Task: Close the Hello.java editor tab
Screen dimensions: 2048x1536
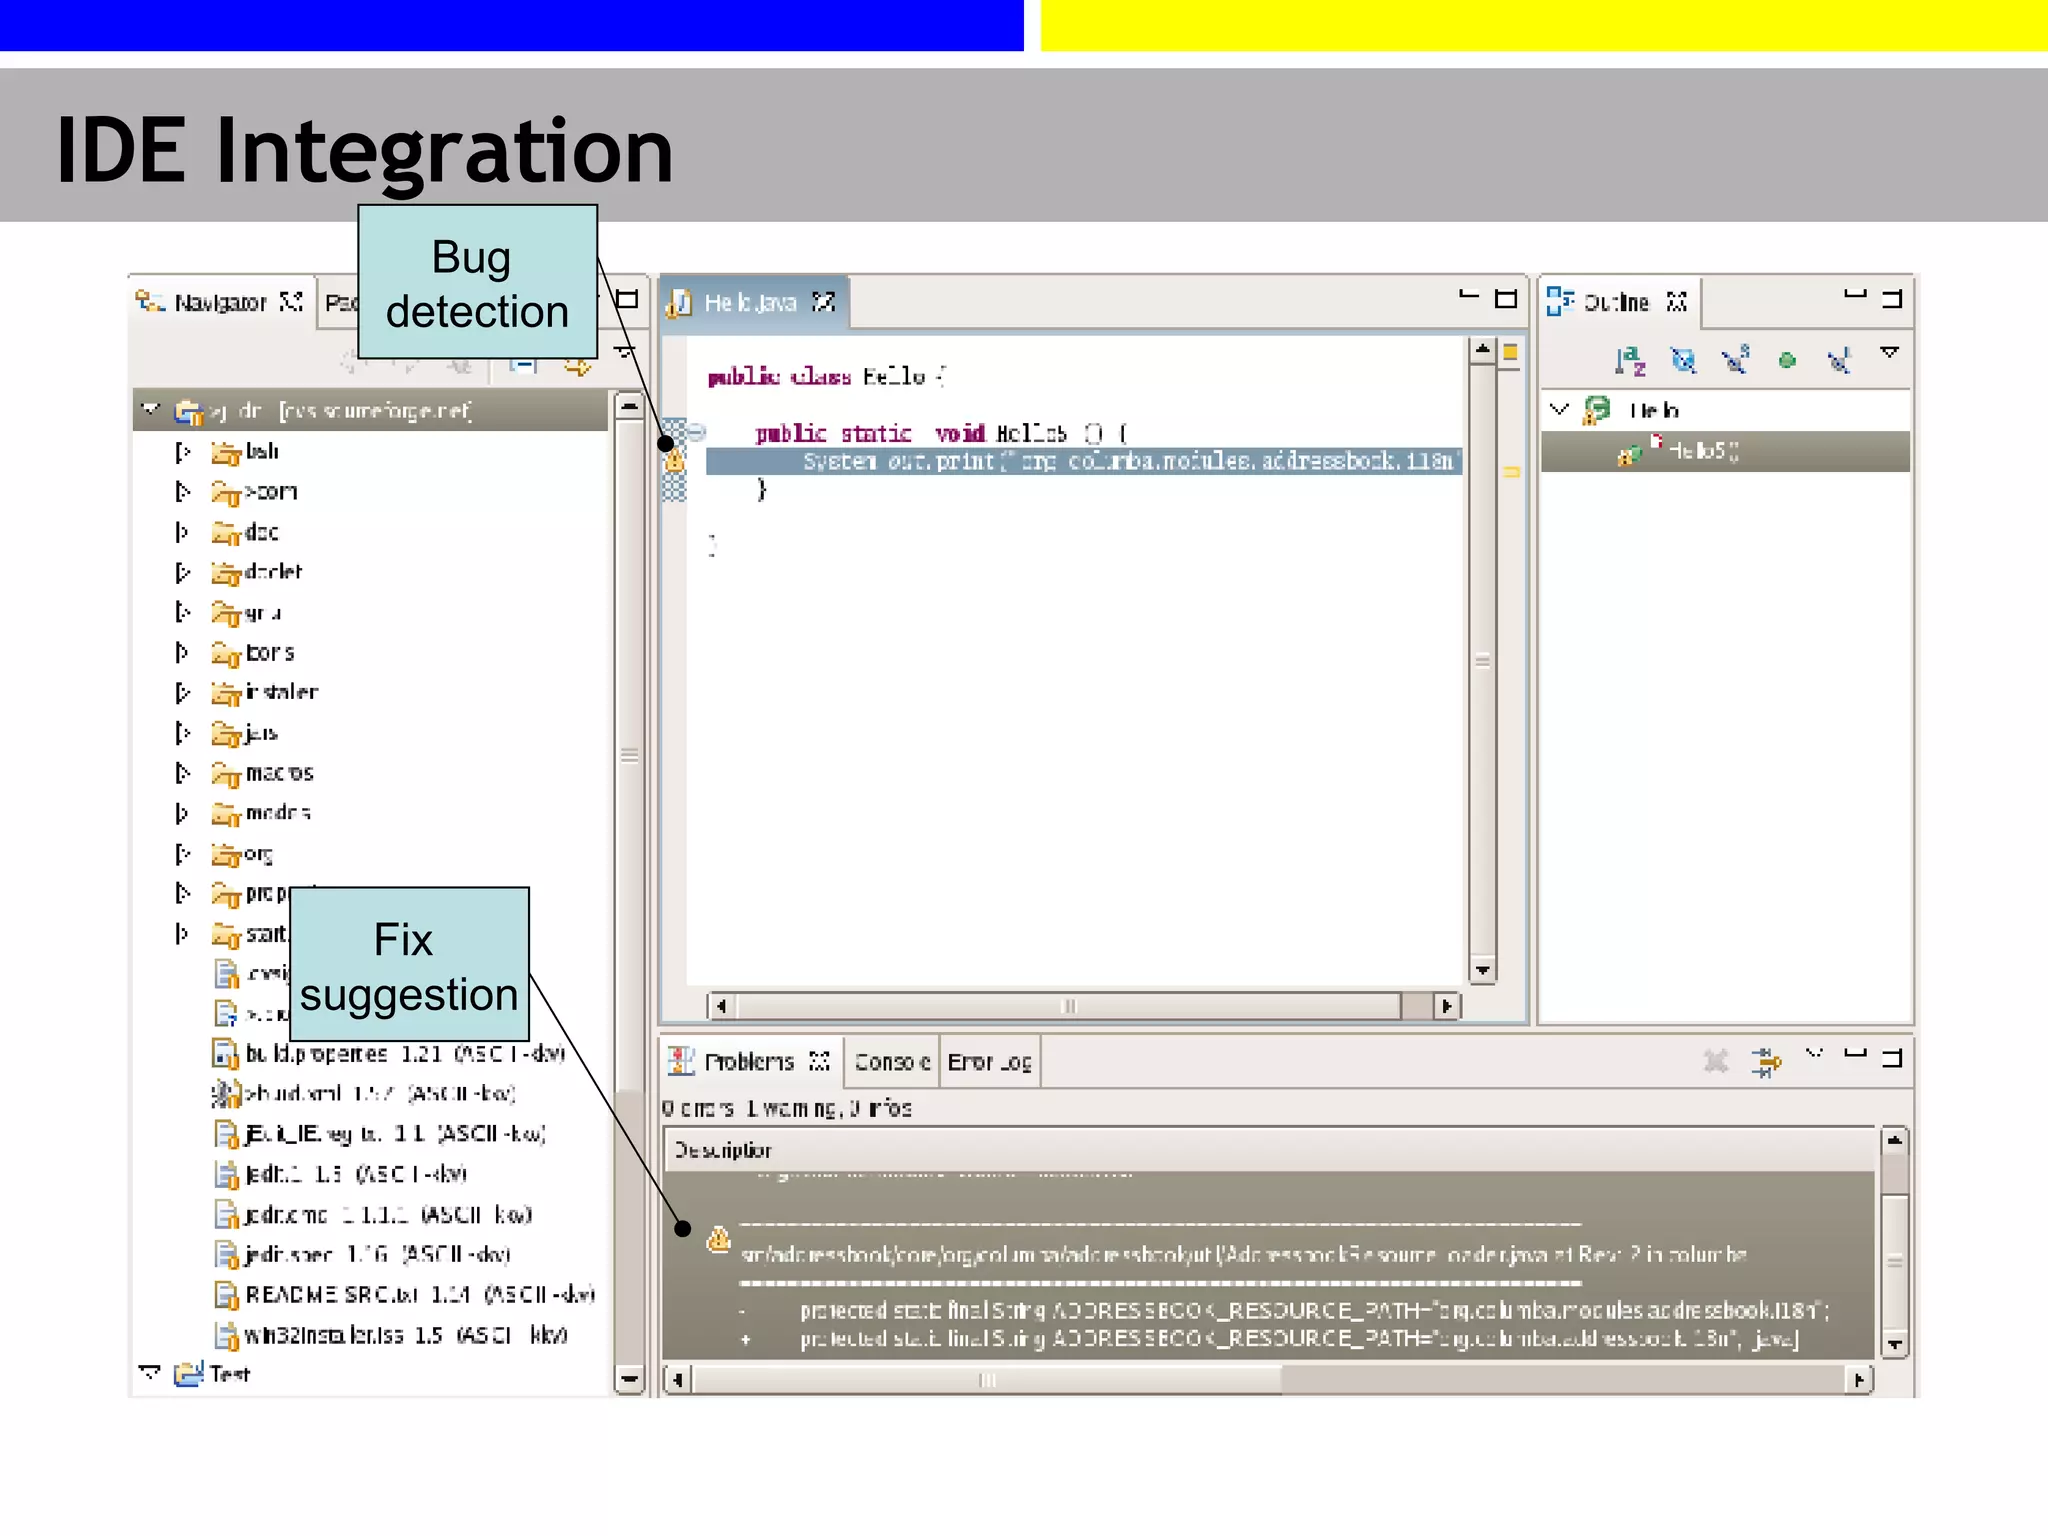Action: click(x=823, y=301)
